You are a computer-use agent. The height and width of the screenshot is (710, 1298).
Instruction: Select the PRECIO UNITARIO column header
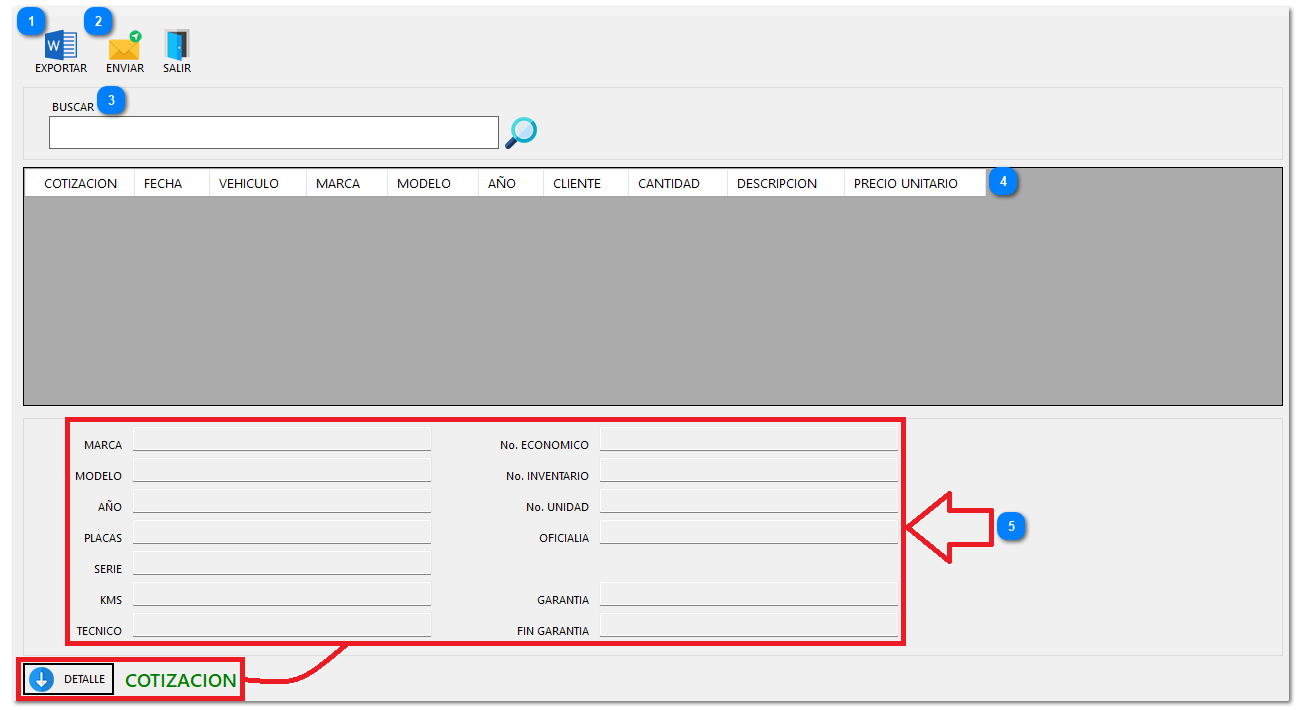pyautogui.click(x=915, y=183)
